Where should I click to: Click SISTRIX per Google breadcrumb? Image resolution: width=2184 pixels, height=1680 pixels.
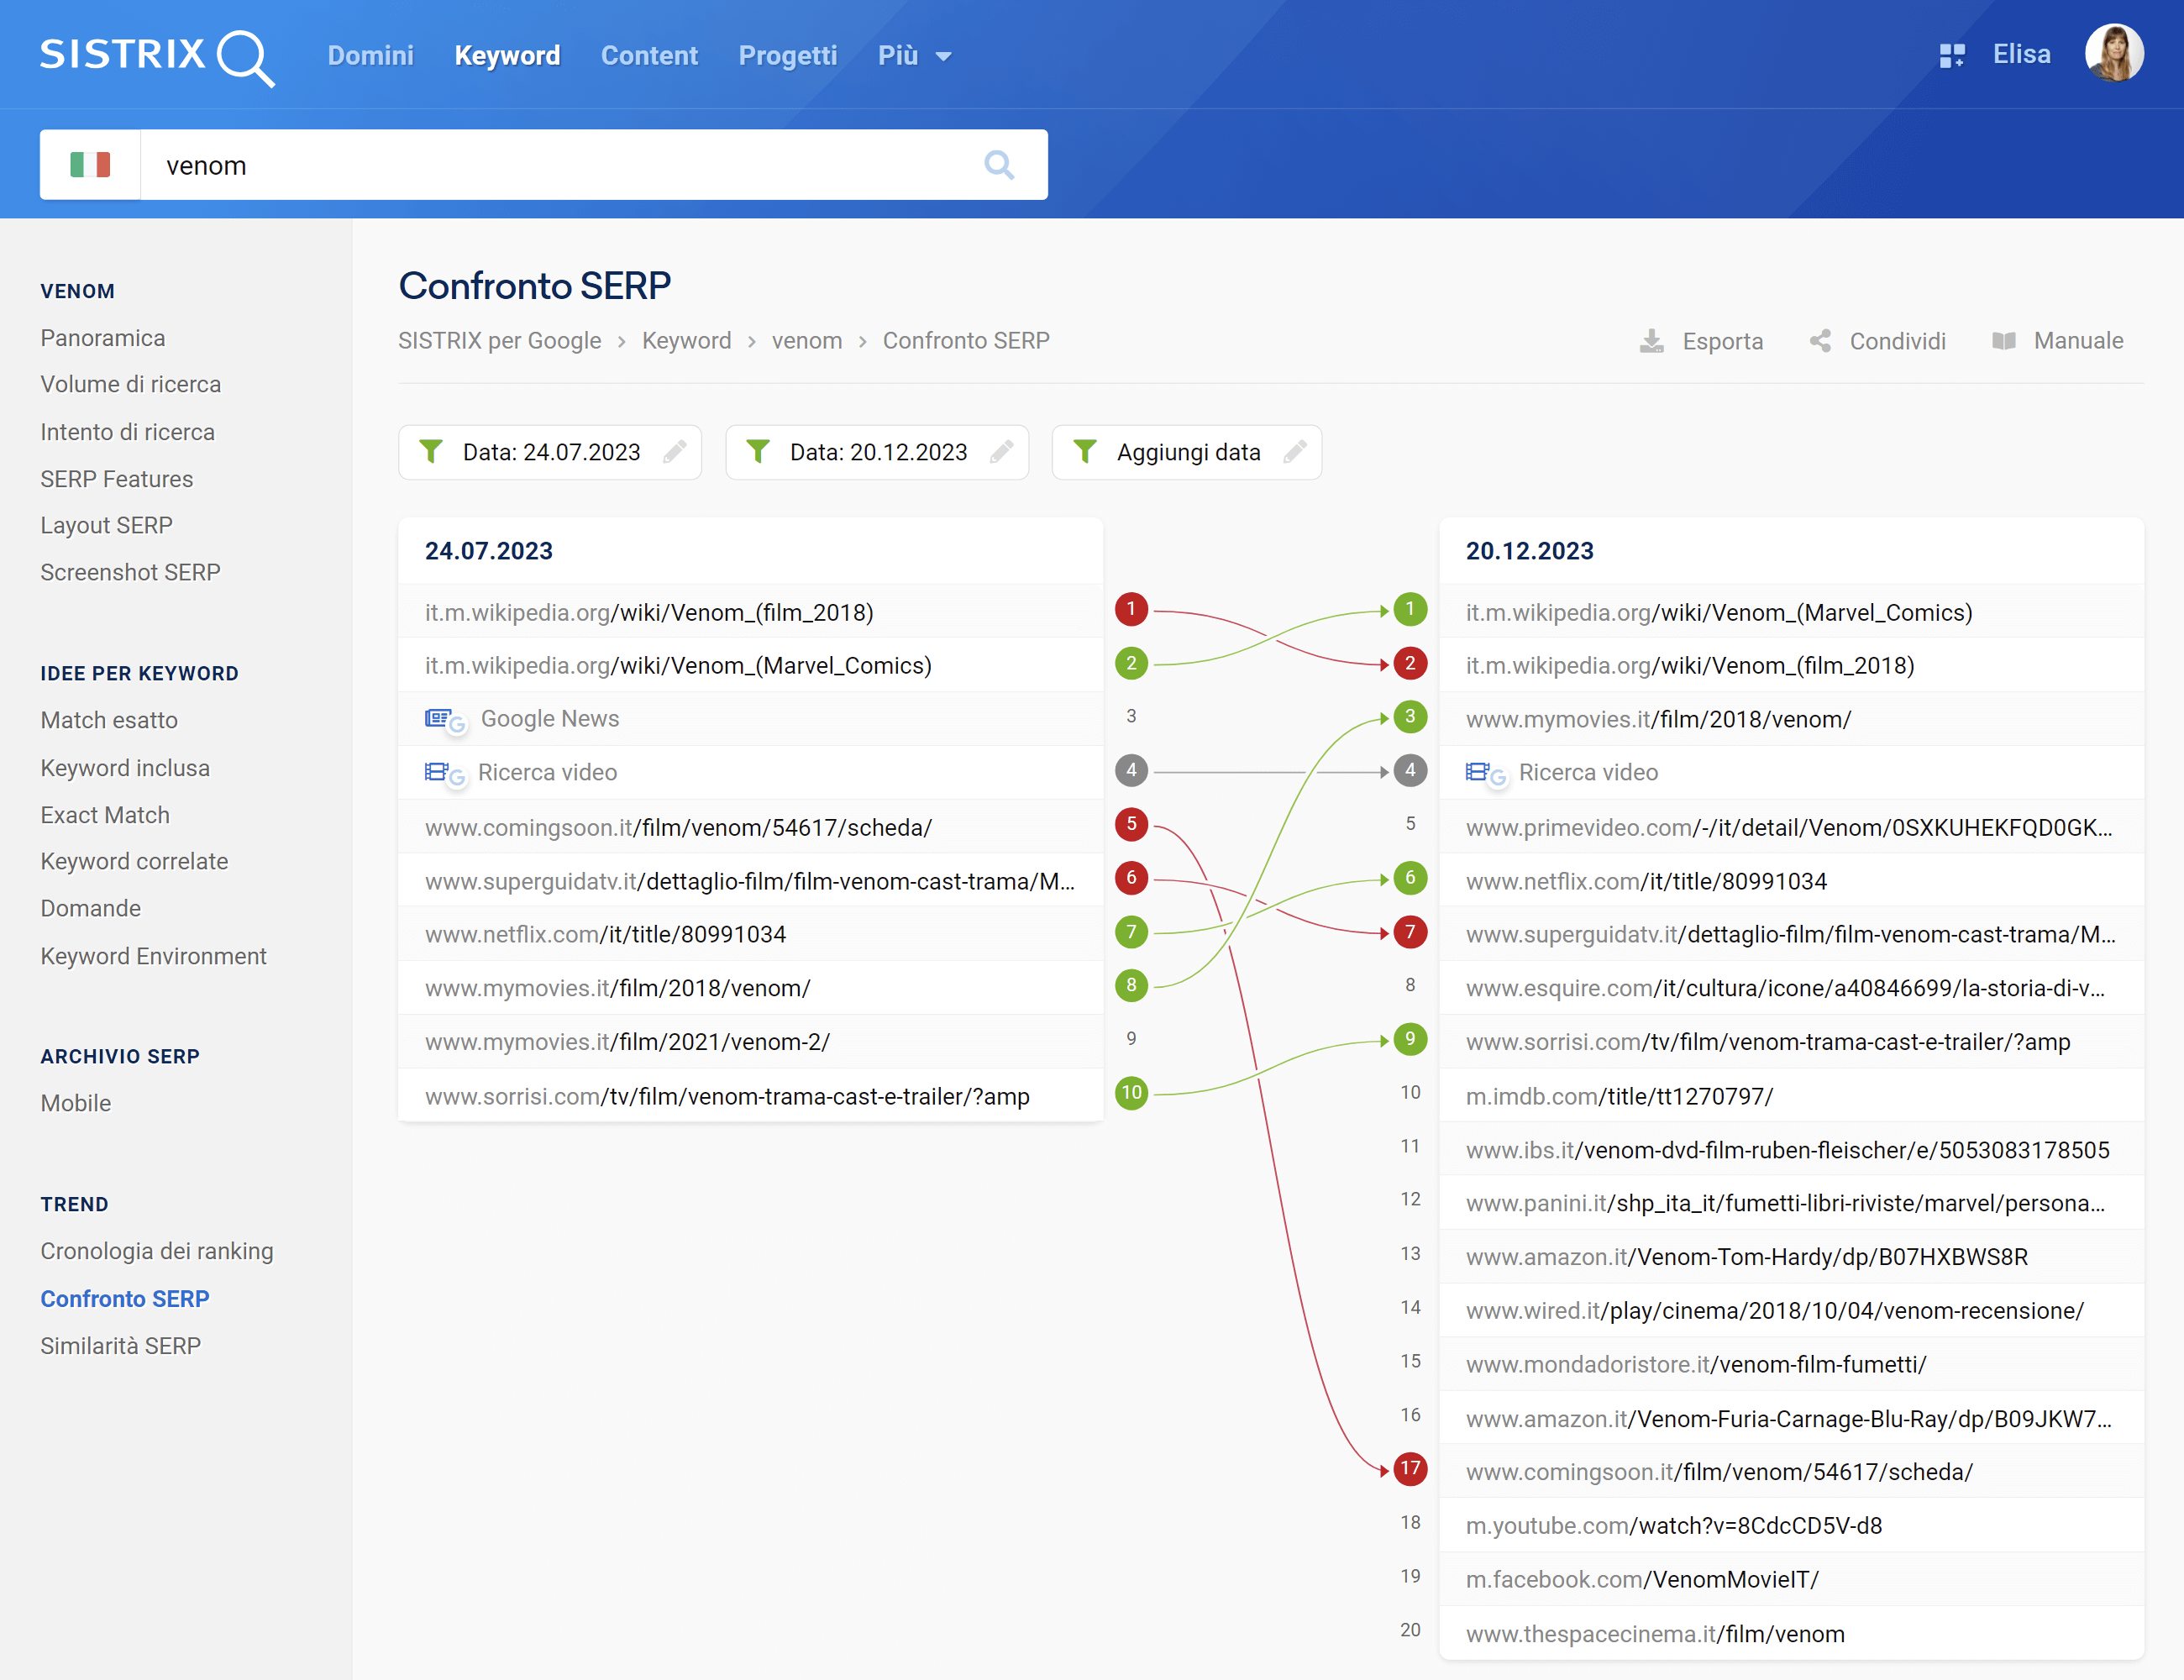click(500, 341)
